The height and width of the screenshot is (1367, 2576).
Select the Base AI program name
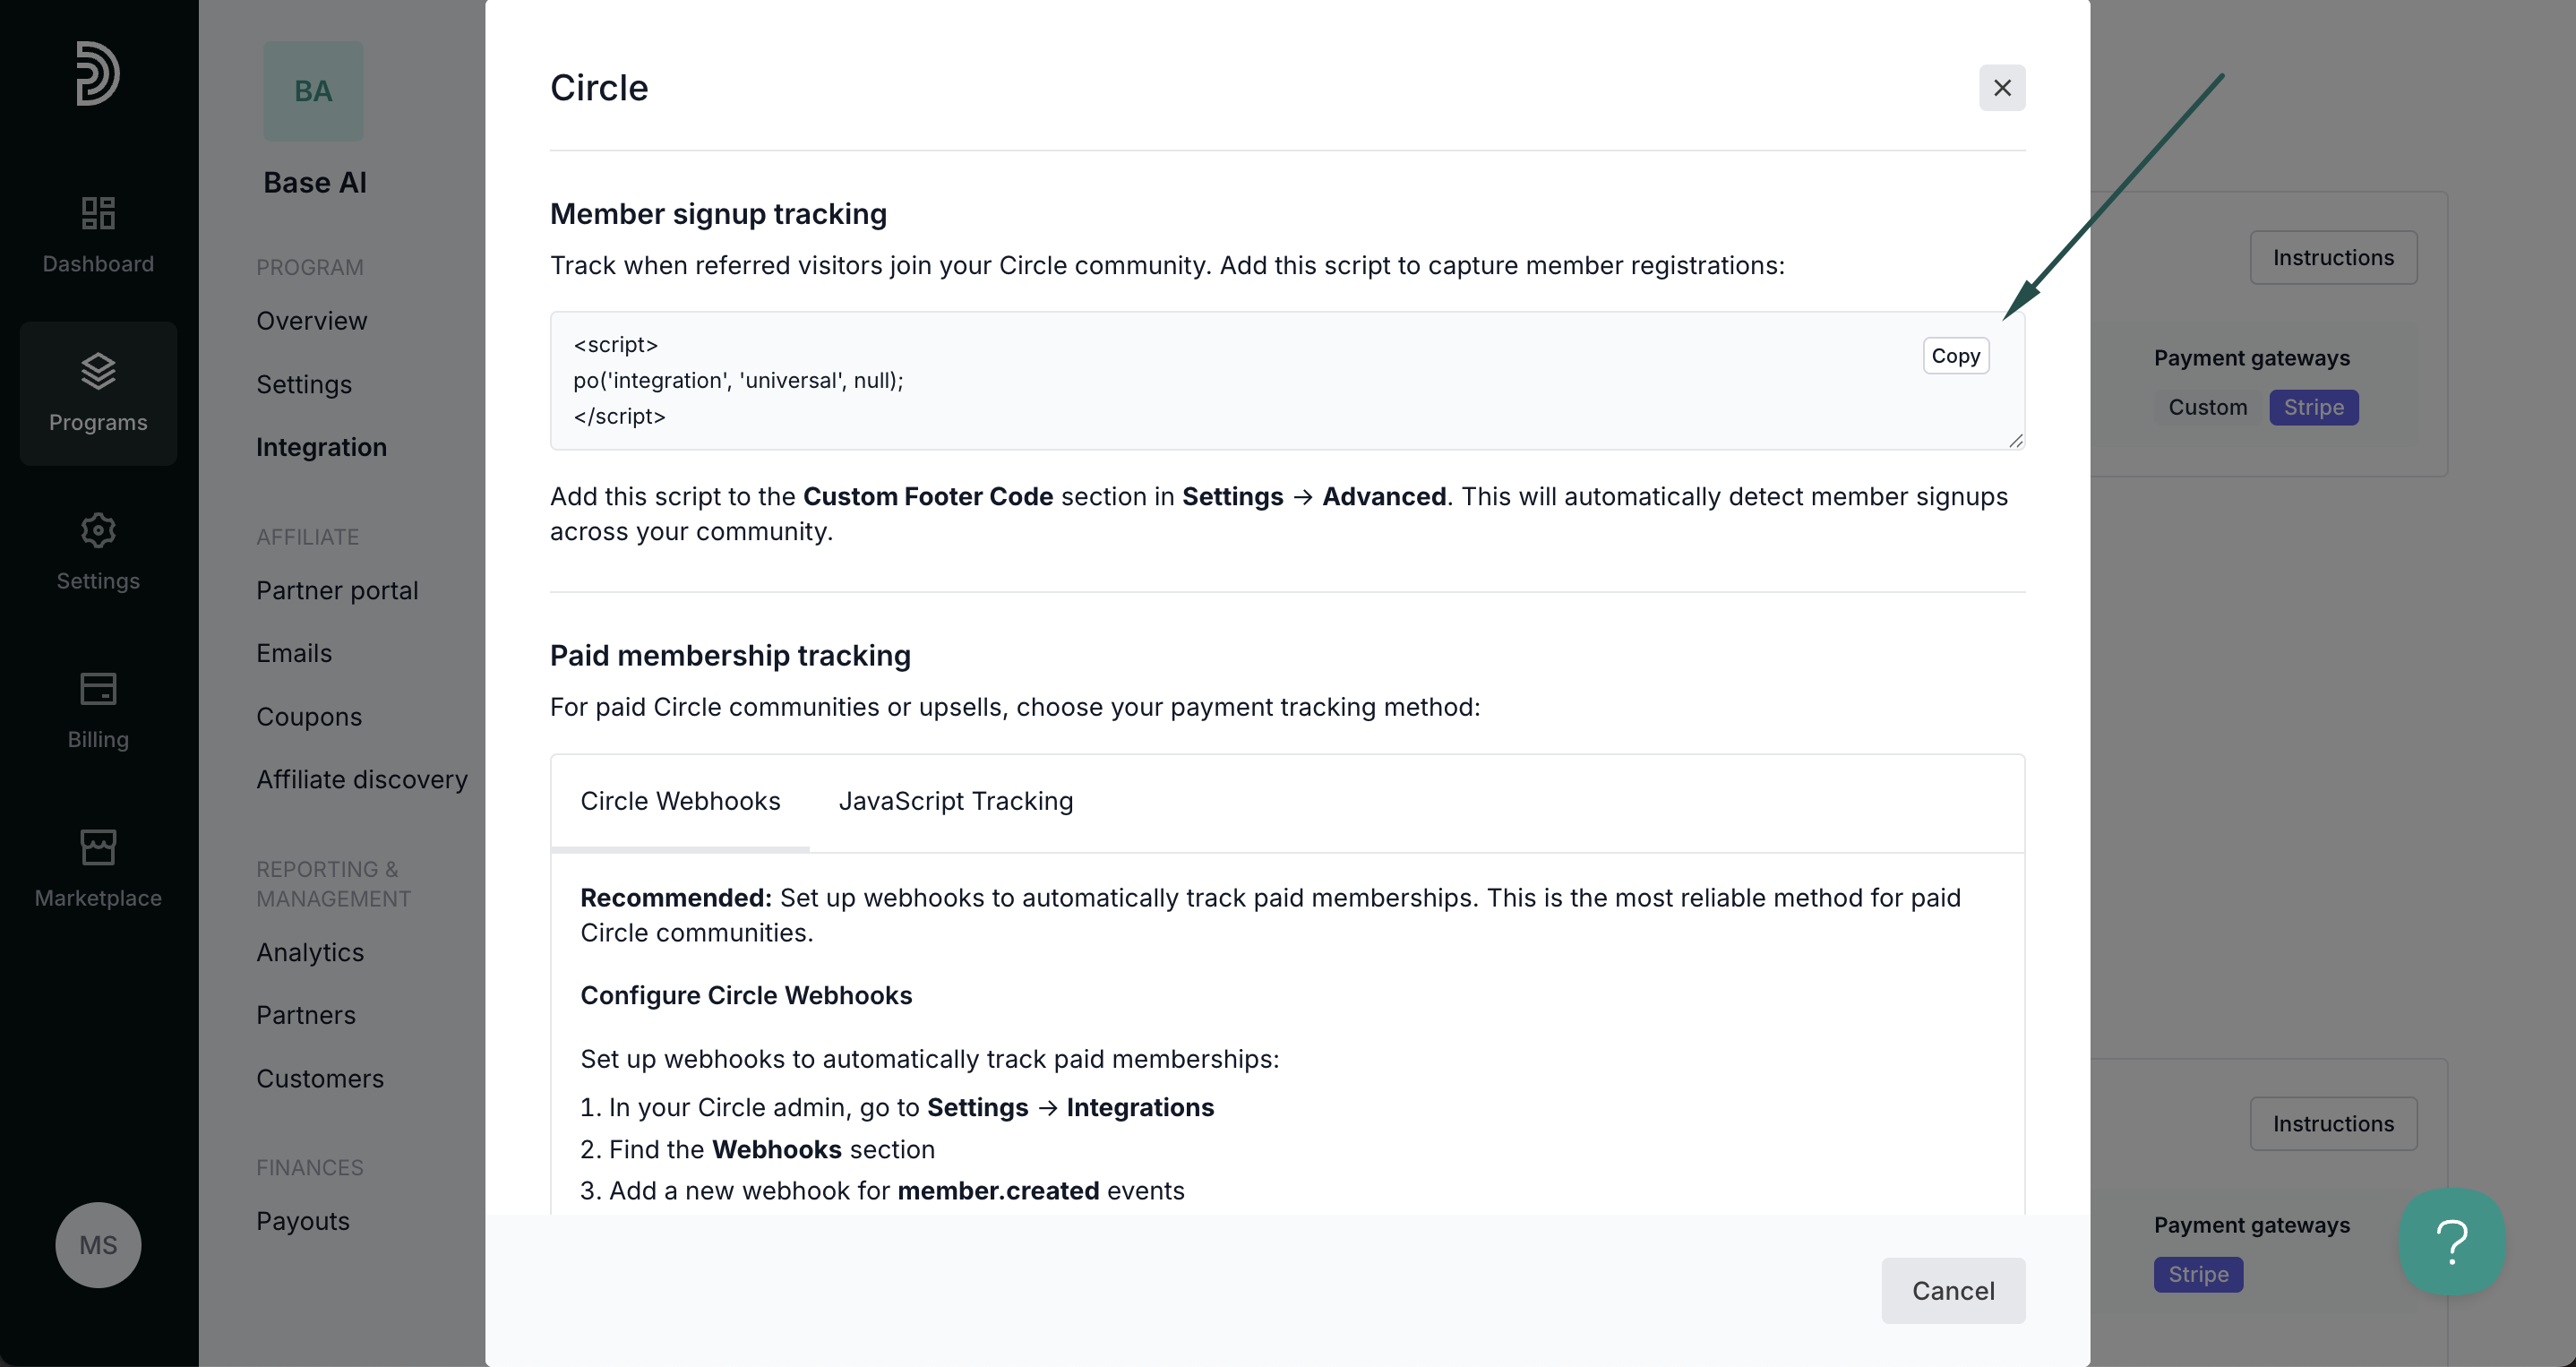point(315,183)
